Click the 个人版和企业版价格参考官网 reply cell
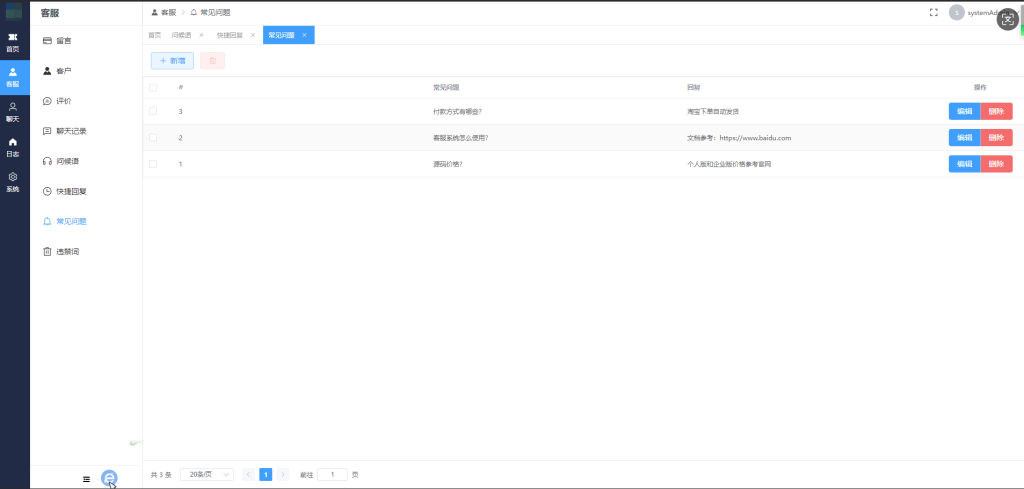Image resolution: width=1024 pixels, height=489 pixels. coord(729,164)
